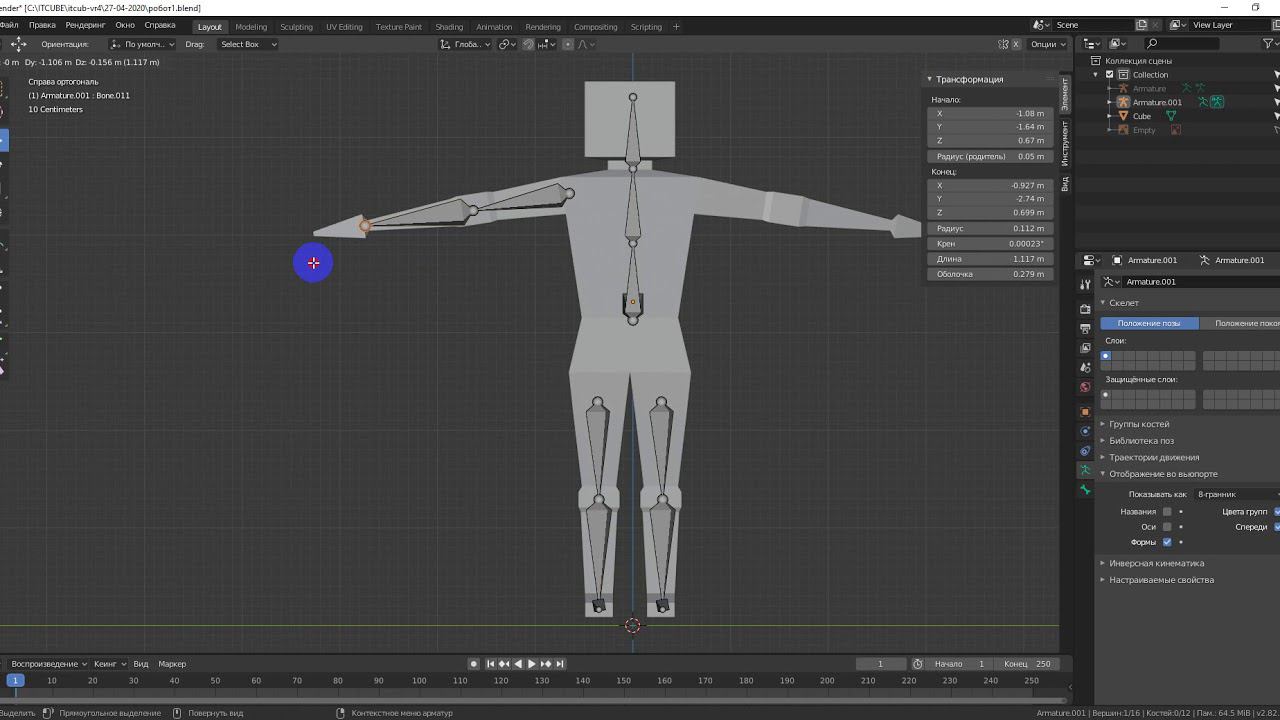Screen dimensions: 1280x720
Task: Toggle auto keying record button
Action: click(x=474, y=664)
